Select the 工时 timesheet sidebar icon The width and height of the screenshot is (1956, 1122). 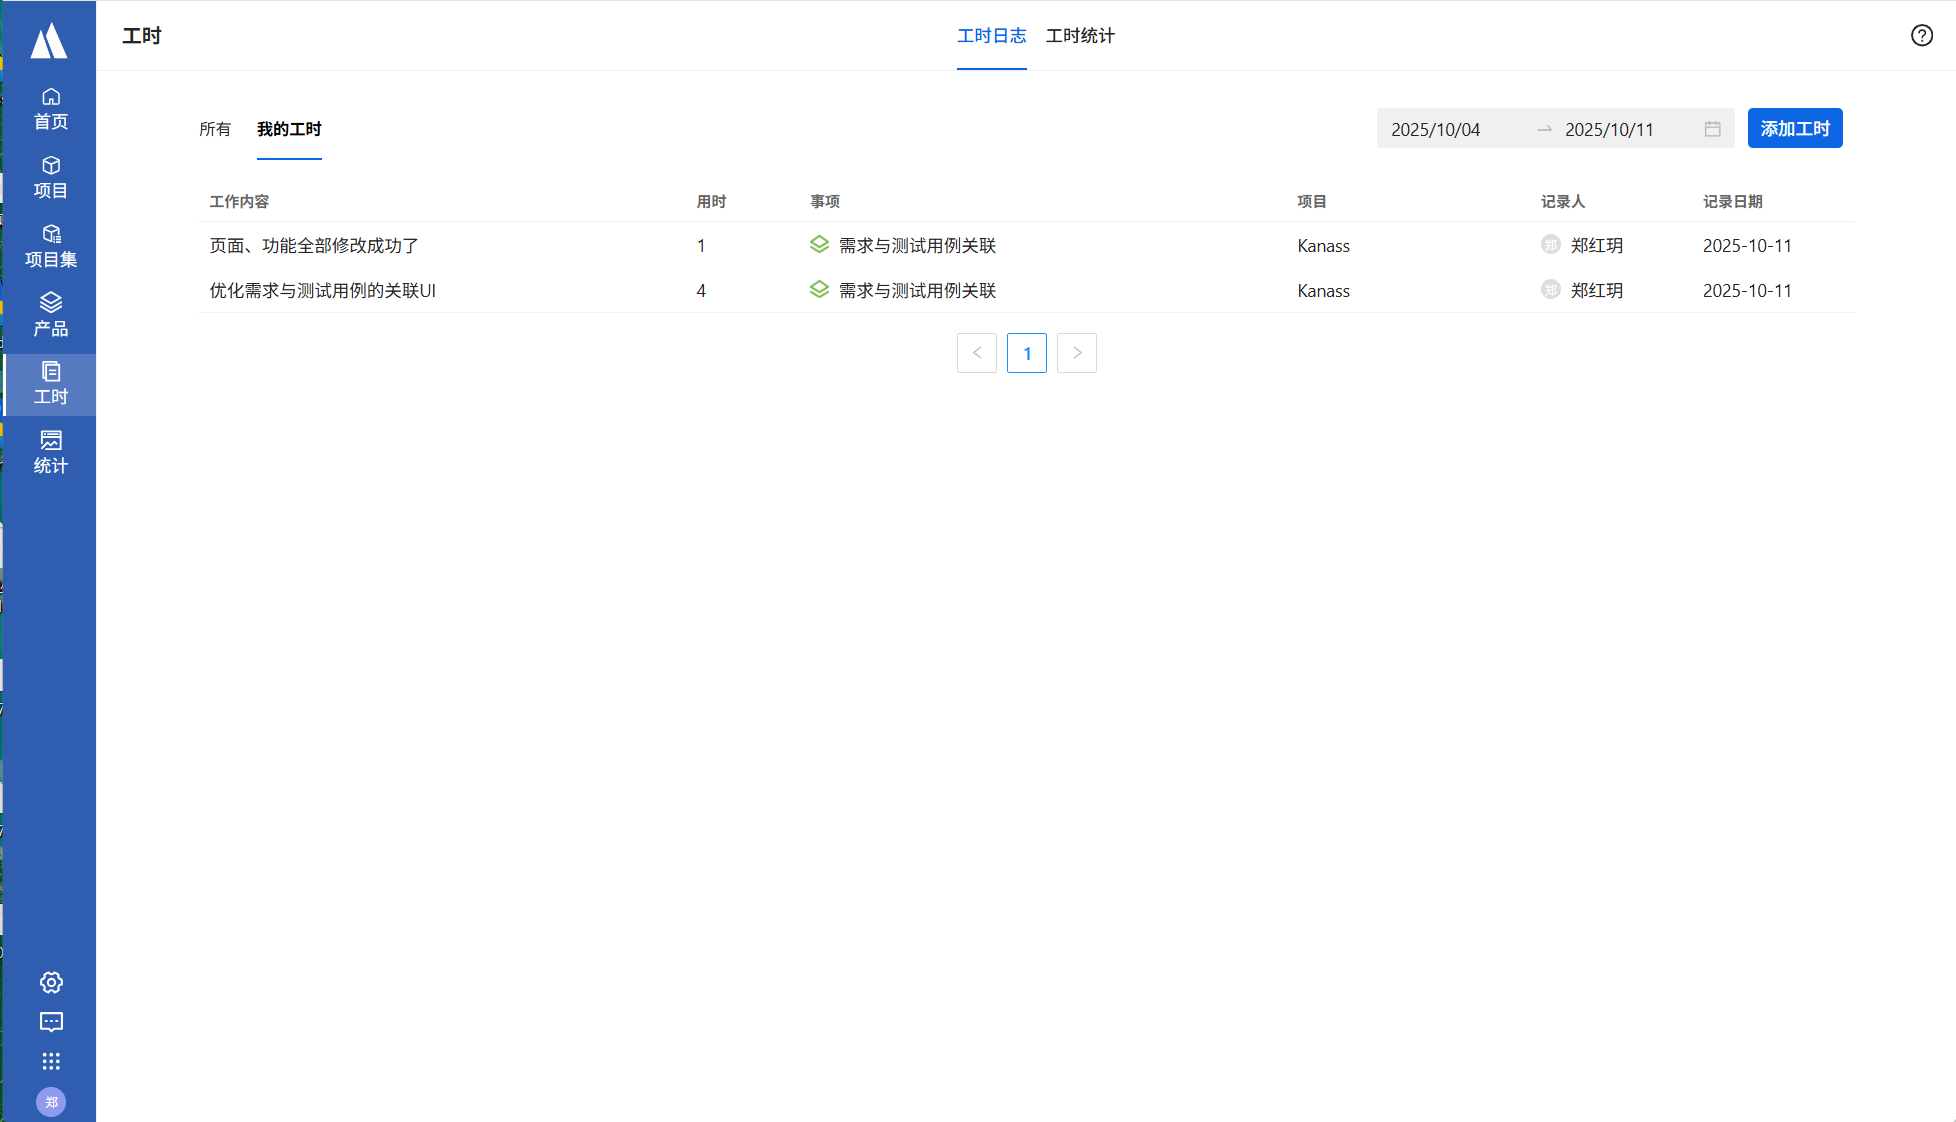click(x=51, y=384)
